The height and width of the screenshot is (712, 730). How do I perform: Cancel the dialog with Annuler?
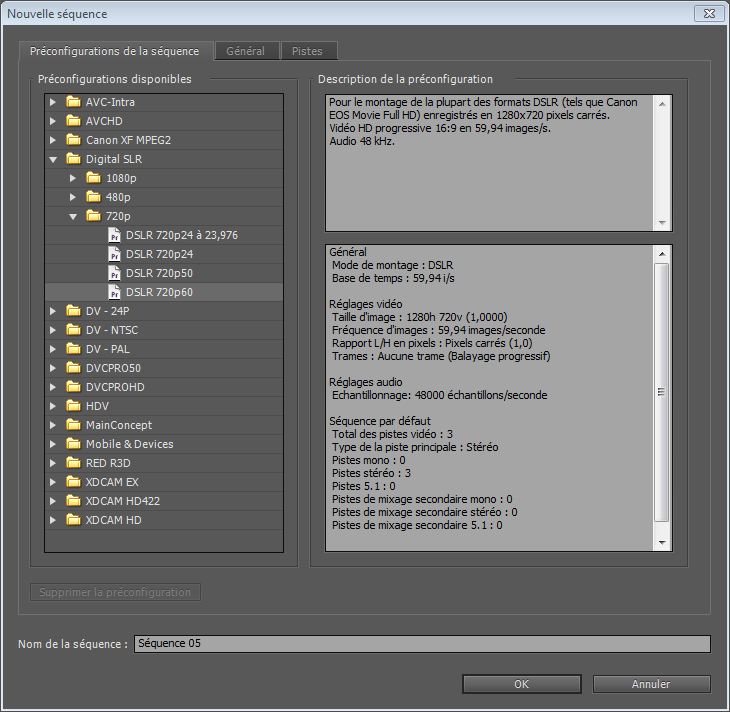click(651, 684)
